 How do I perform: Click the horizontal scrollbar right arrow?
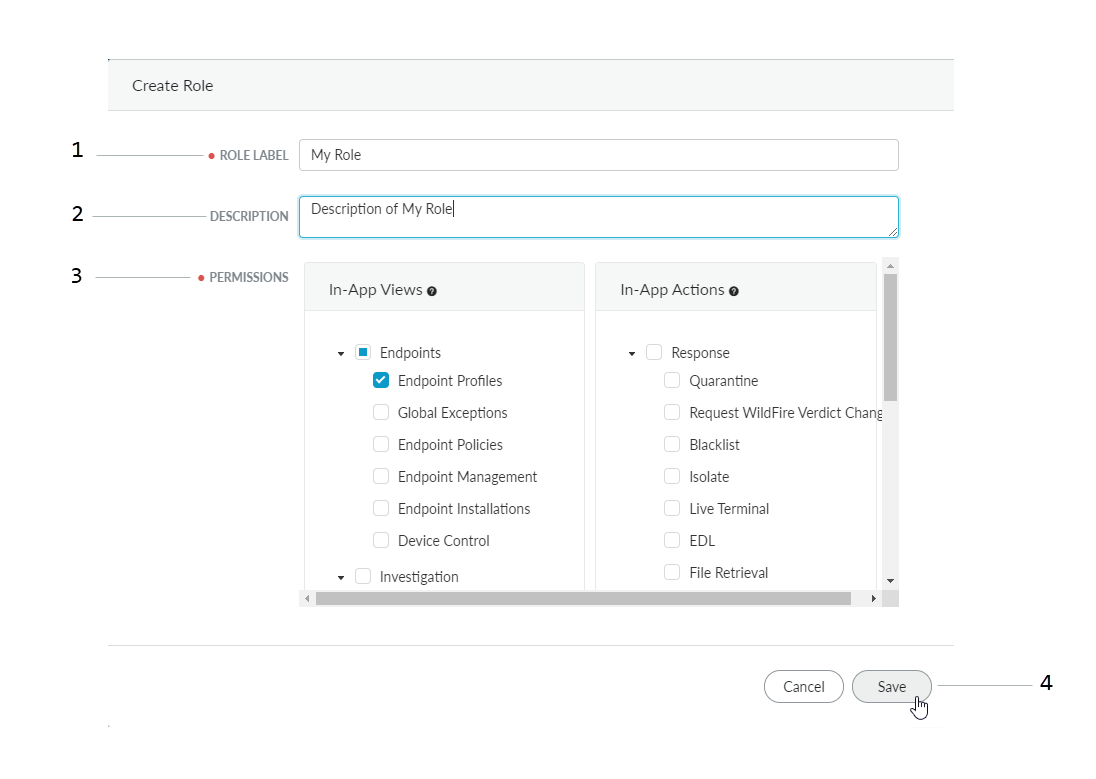873,598
